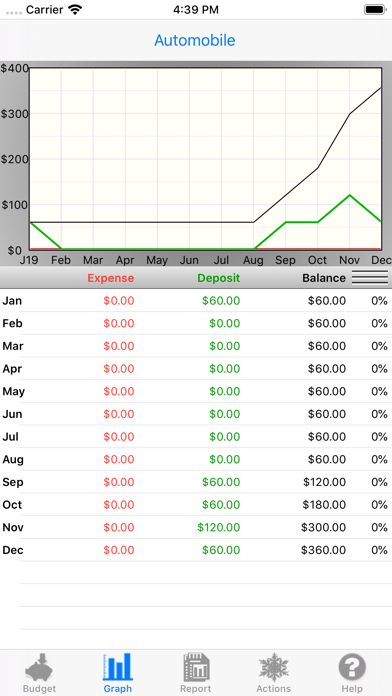
Task: Tap the lines icon beside Balance
Action: pyautogui.click(x=370, y=278)
